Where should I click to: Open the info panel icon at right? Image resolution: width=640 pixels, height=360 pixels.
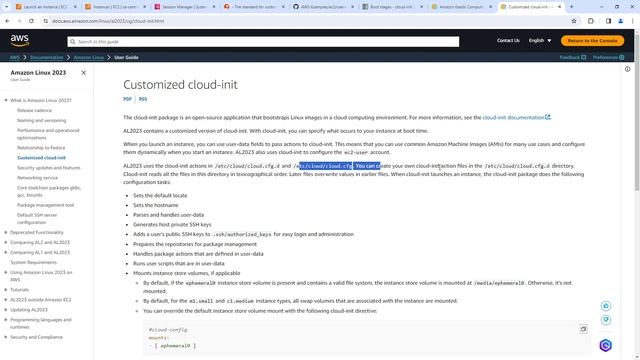point(627,69)
